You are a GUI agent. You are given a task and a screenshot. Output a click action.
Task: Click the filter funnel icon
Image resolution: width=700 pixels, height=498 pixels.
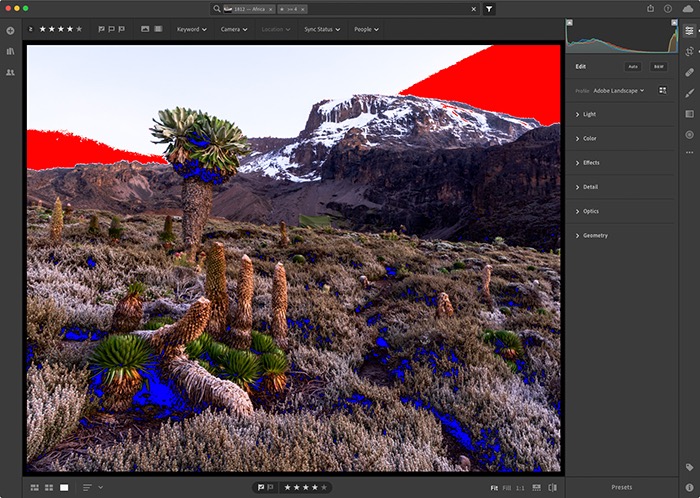(489, 8)
